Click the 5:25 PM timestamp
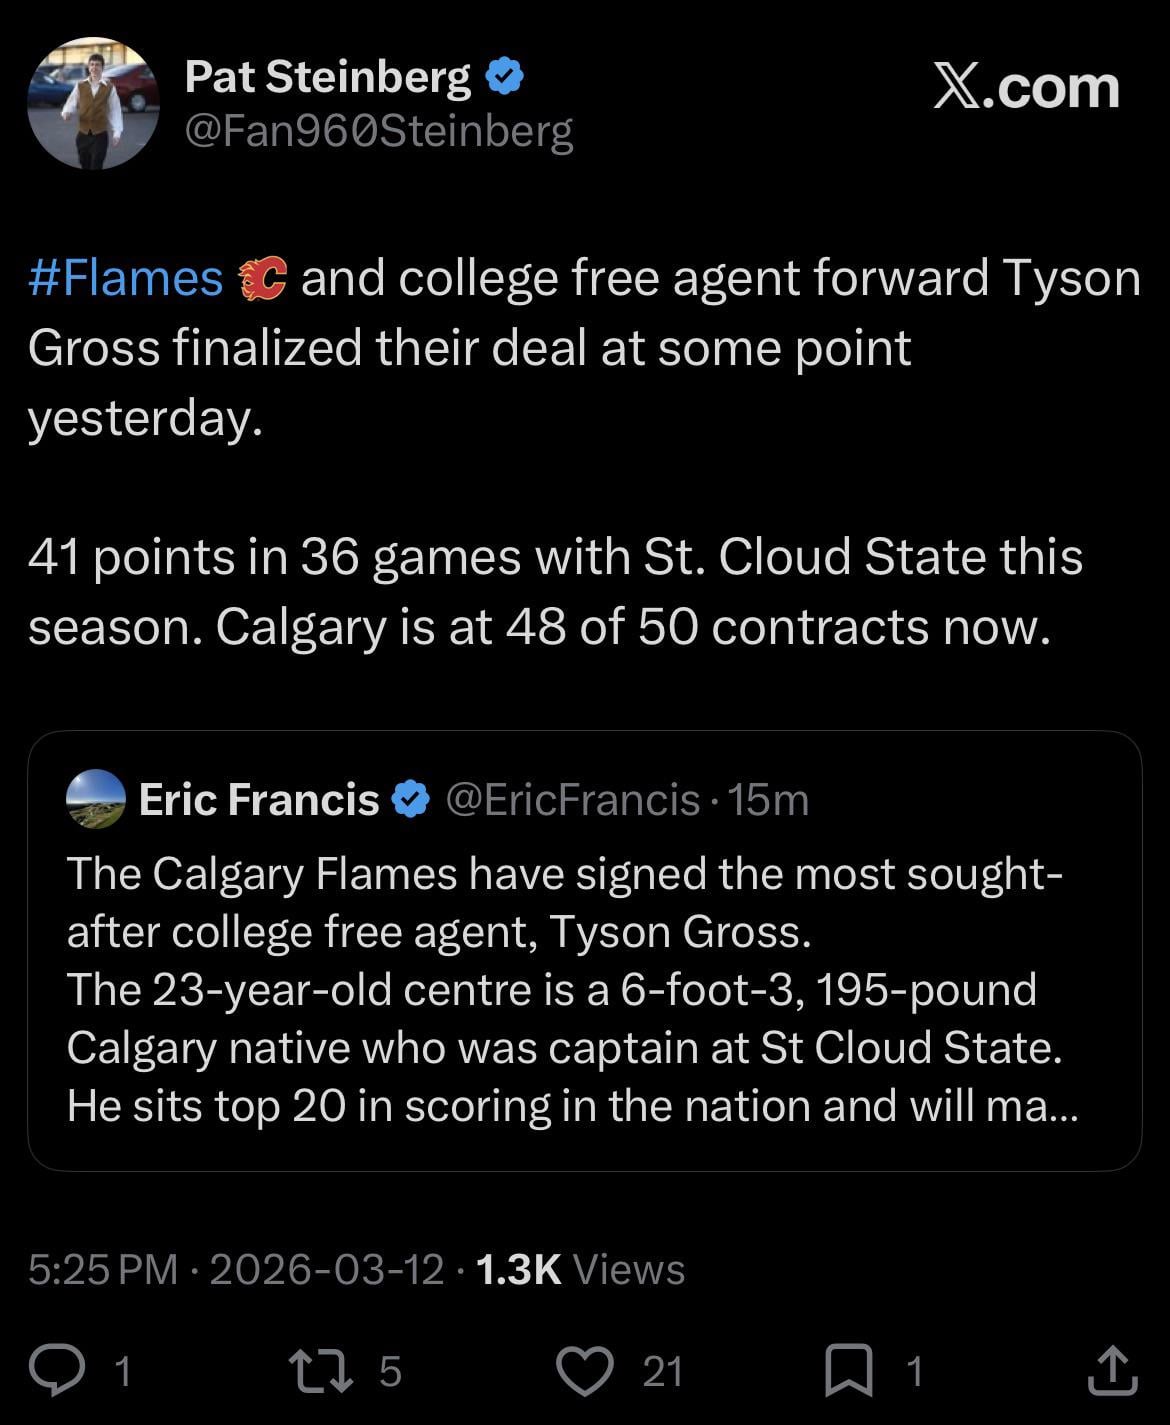 103,1269
